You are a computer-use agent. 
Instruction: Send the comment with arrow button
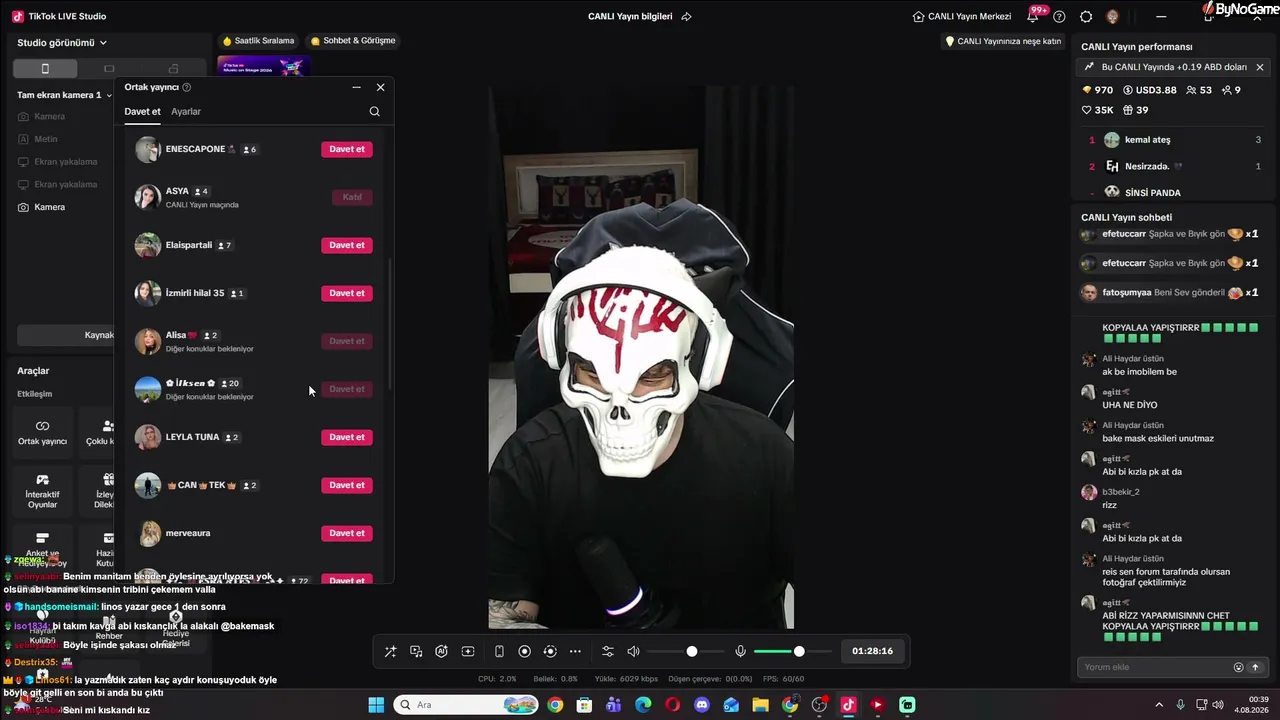pos(1255,667)
